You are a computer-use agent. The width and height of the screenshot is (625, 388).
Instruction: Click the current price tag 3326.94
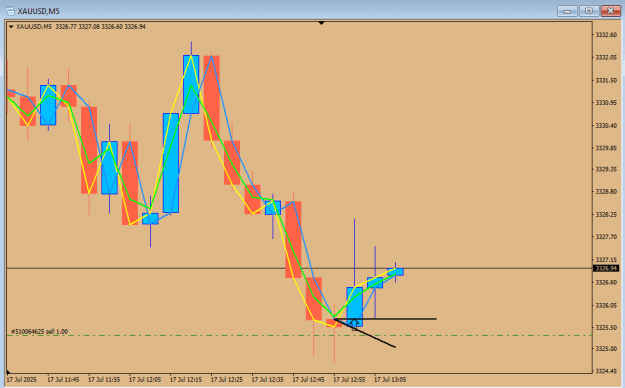click(606, 268)
